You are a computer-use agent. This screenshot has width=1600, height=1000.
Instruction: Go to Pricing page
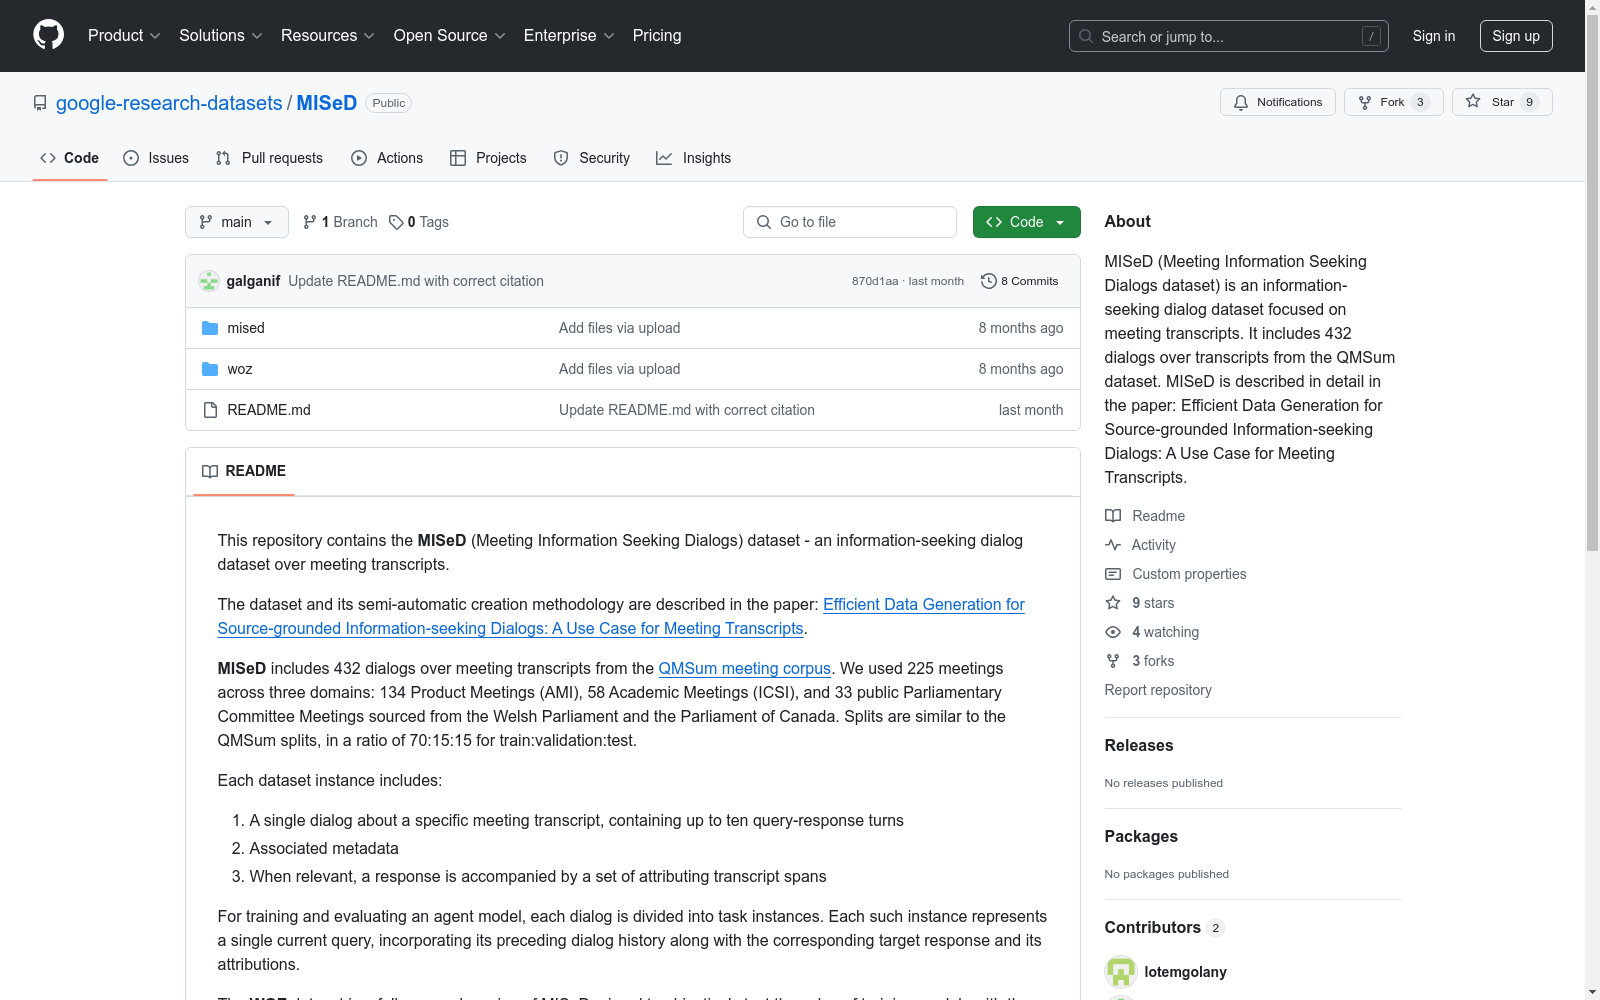pyautogui.click(x=657, y=35)
